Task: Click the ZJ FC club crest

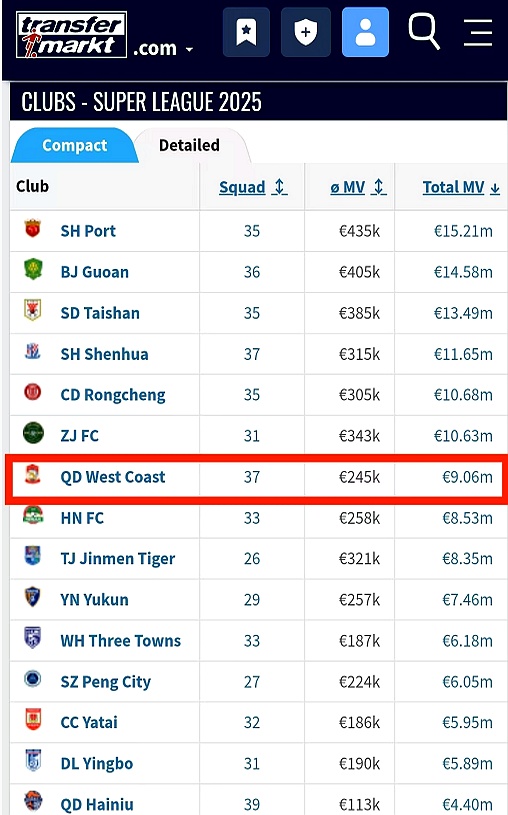Action: tap(33, 433)
